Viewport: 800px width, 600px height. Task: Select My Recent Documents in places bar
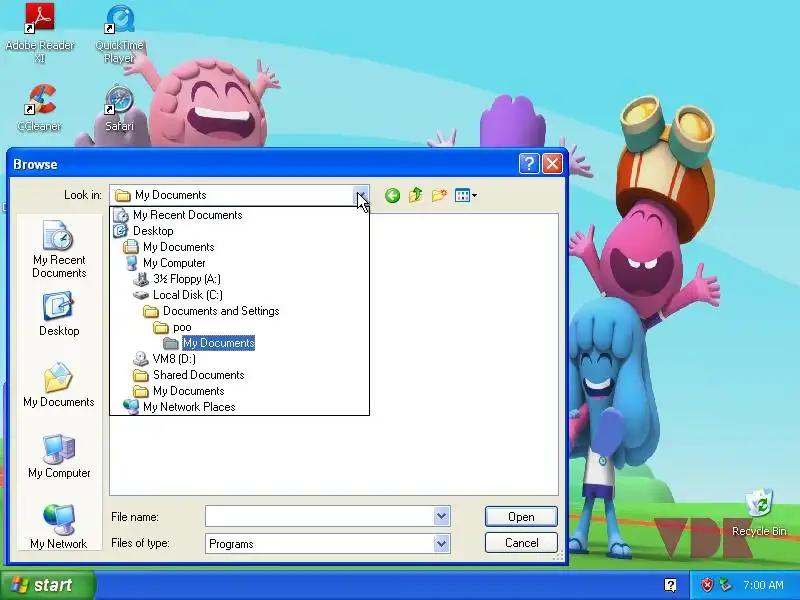59,249
